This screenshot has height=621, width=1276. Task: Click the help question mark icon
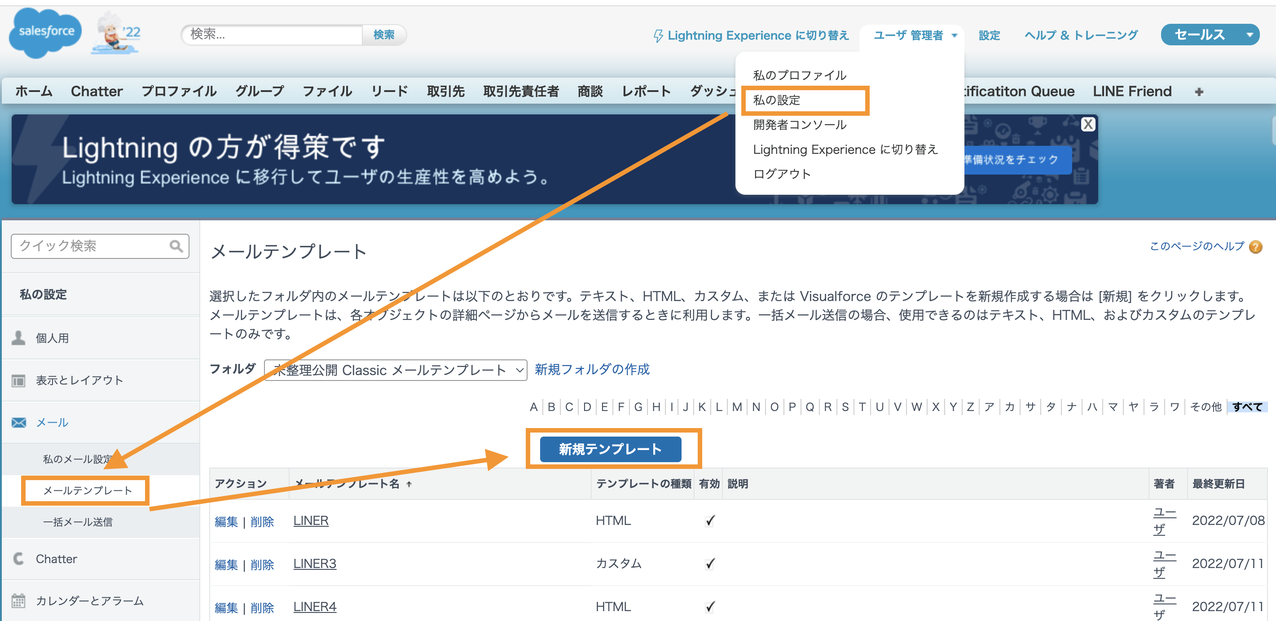tap(1256, 247)
